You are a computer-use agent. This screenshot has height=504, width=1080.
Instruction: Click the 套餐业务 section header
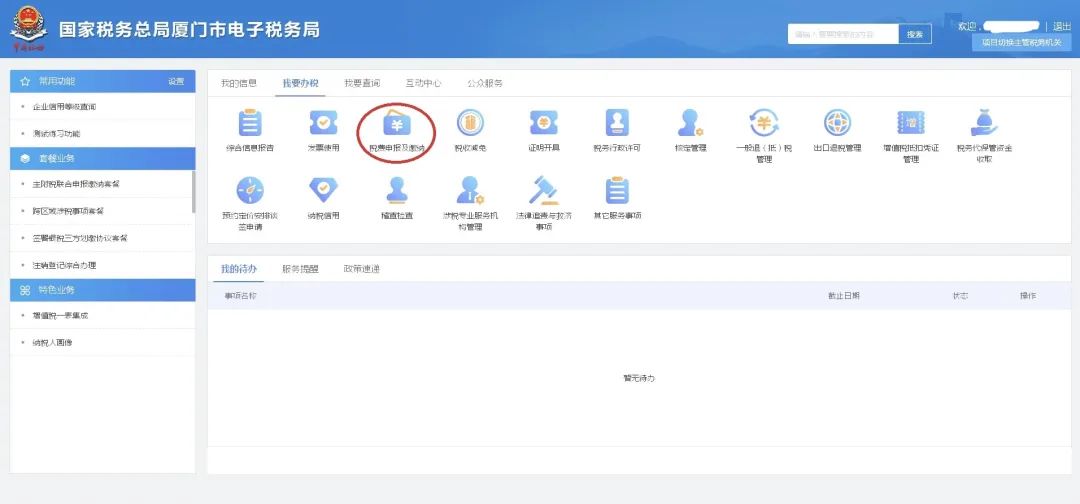[x=103, y=158]
